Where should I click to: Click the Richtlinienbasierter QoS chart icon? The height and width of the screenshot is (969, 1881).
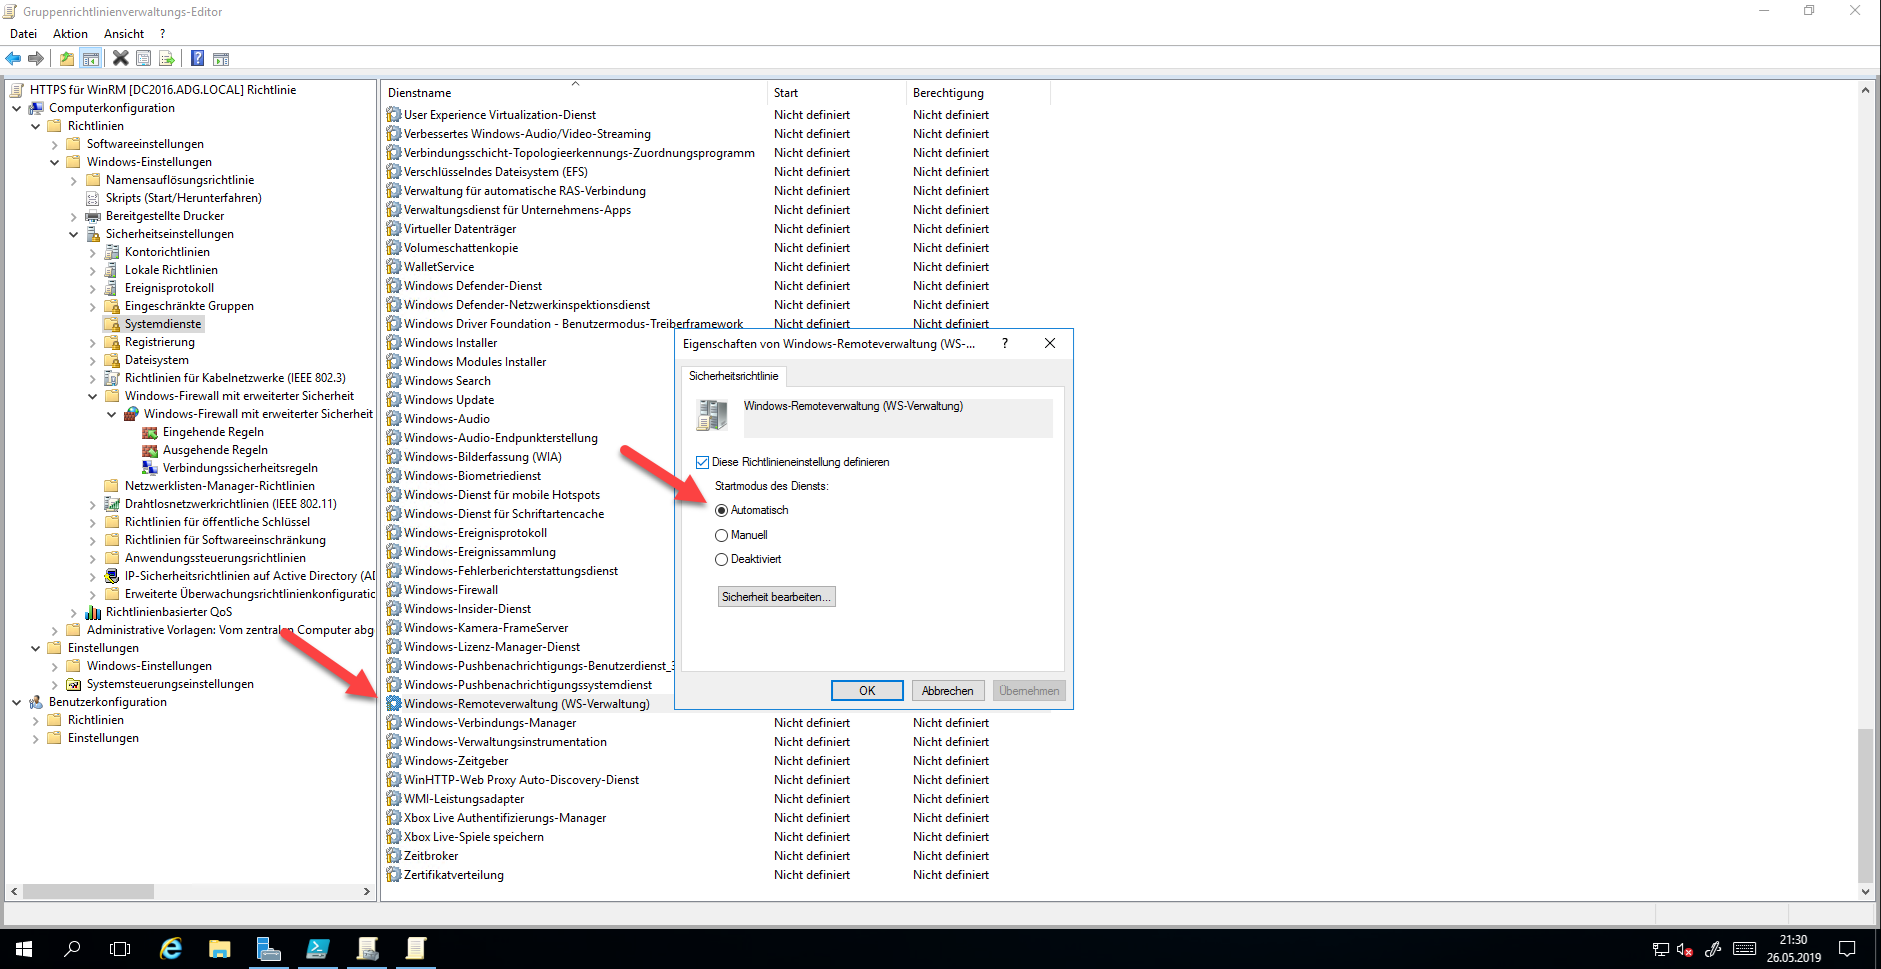click(93, 612)
